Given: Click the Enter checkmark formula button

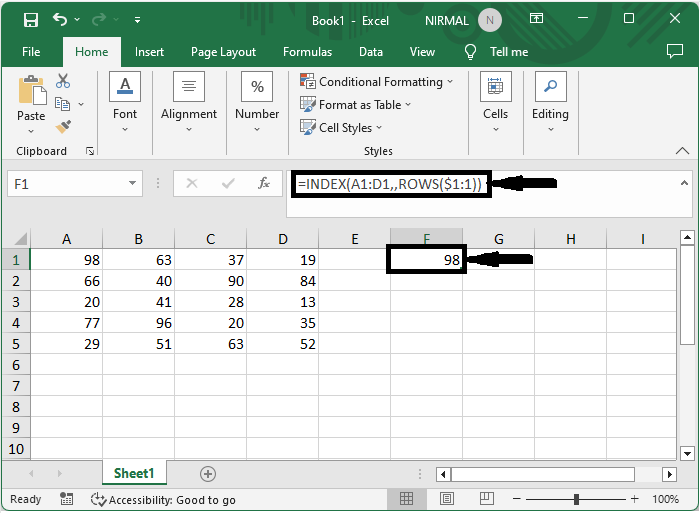Looking at the screenshot, I should [228, 184].
